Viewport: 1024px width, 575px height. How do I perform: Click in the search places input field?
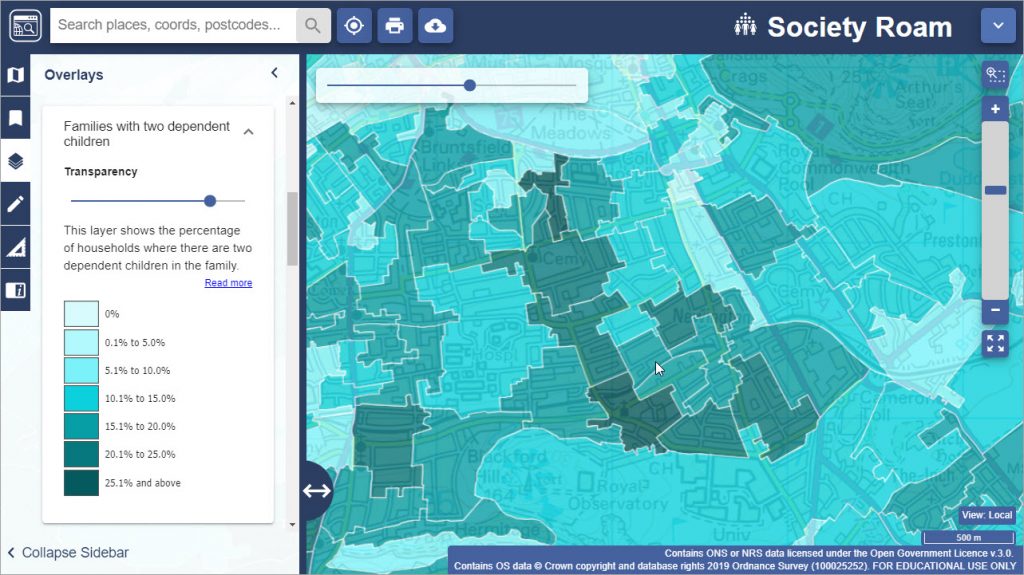click(x=172, y=25)
